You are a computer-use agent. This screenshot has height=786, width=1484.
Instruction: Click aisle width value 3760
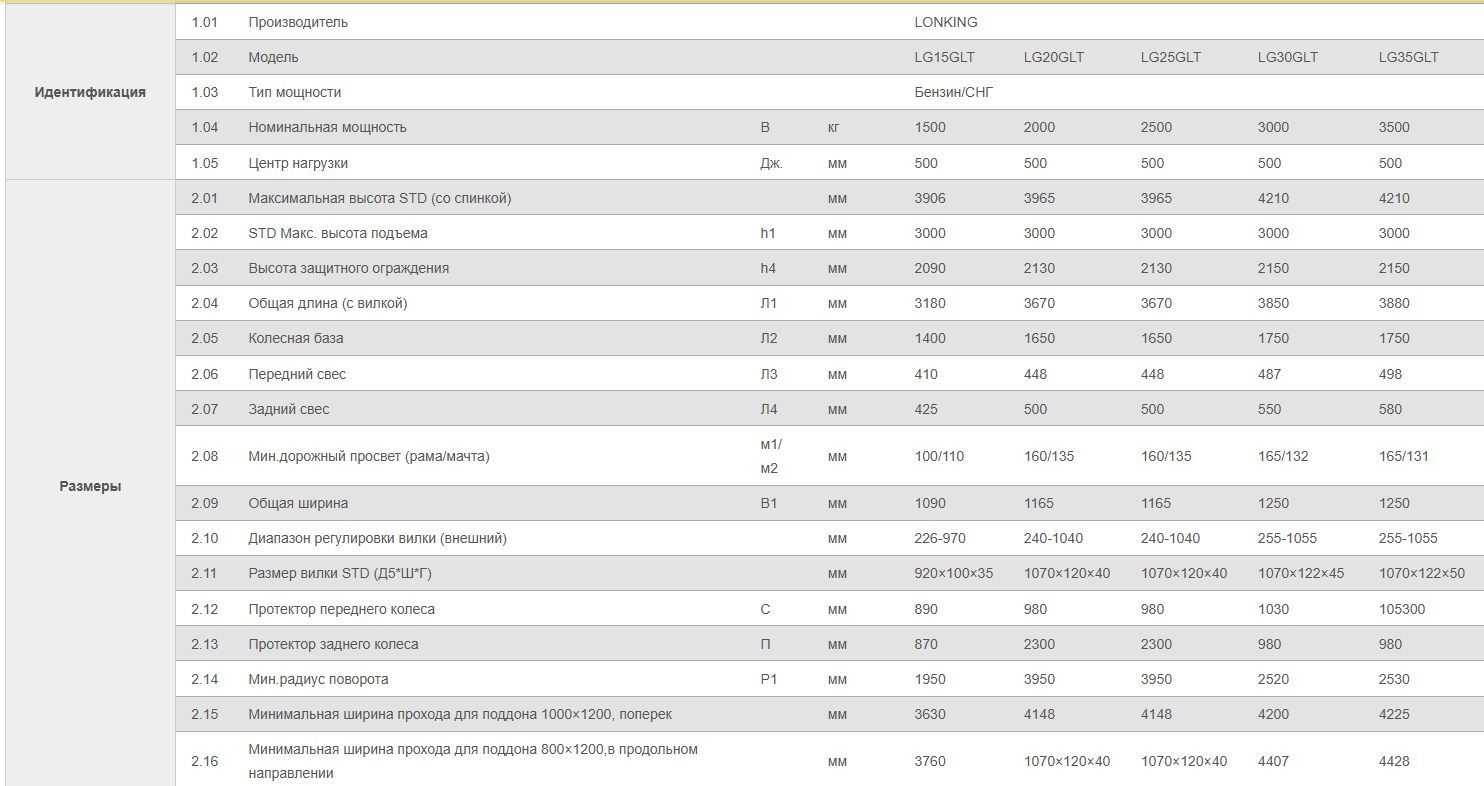(930, 761)
